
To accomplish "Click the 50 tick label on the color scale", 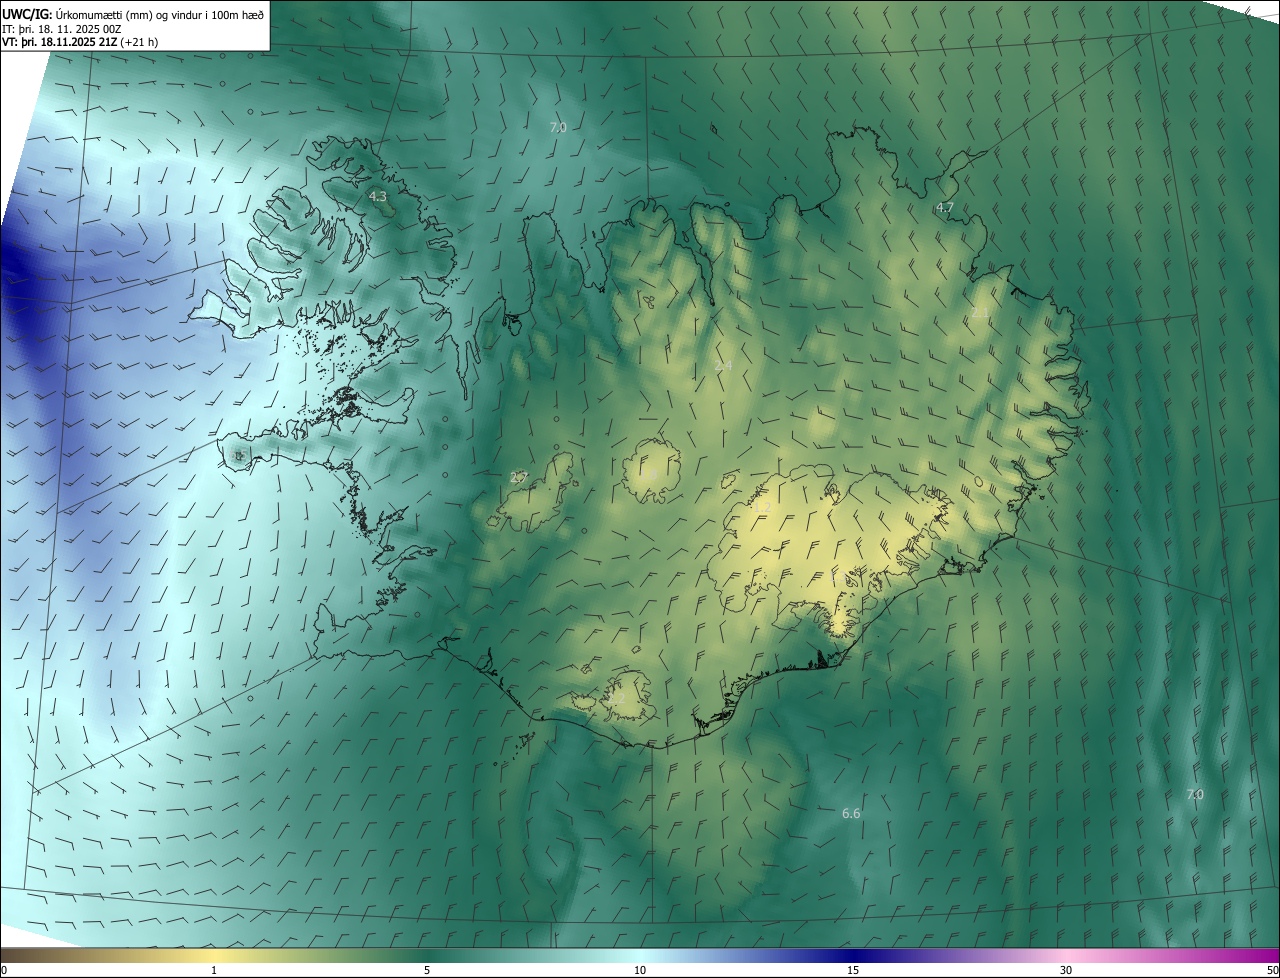I will (1272, 970).
